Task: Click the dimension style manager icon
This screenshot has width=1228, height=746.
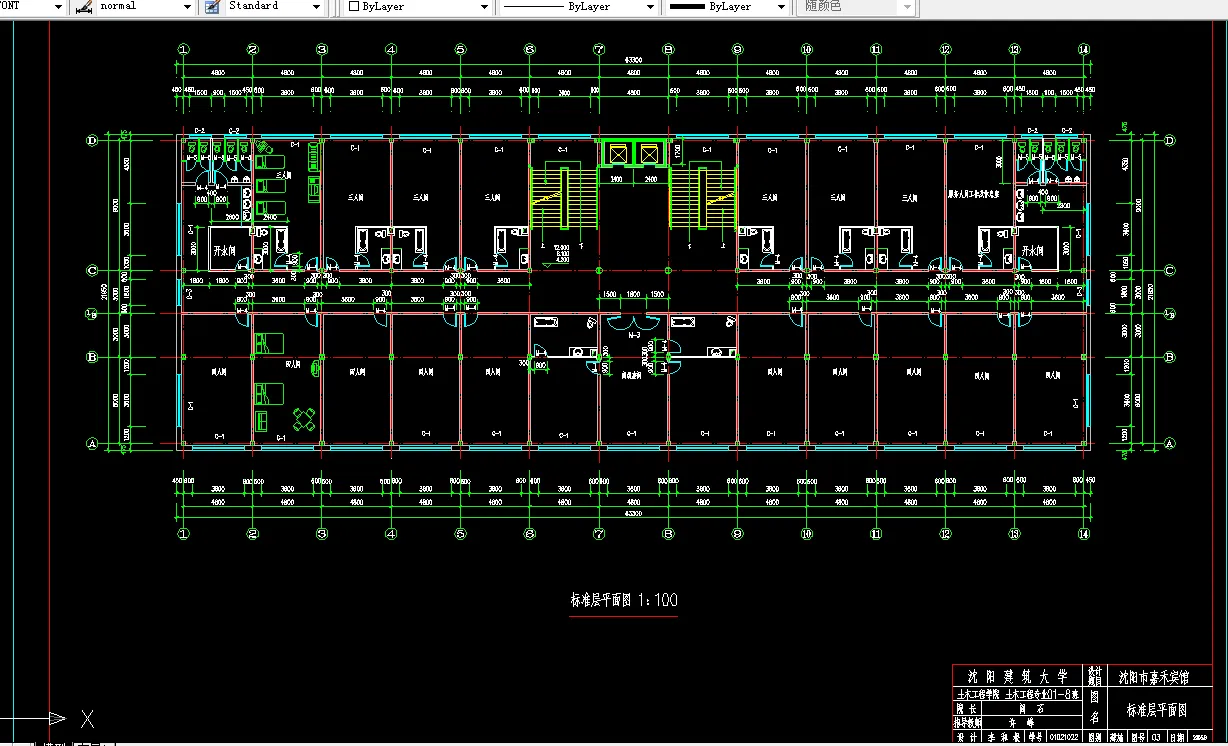Action: [x=83, y=6]
